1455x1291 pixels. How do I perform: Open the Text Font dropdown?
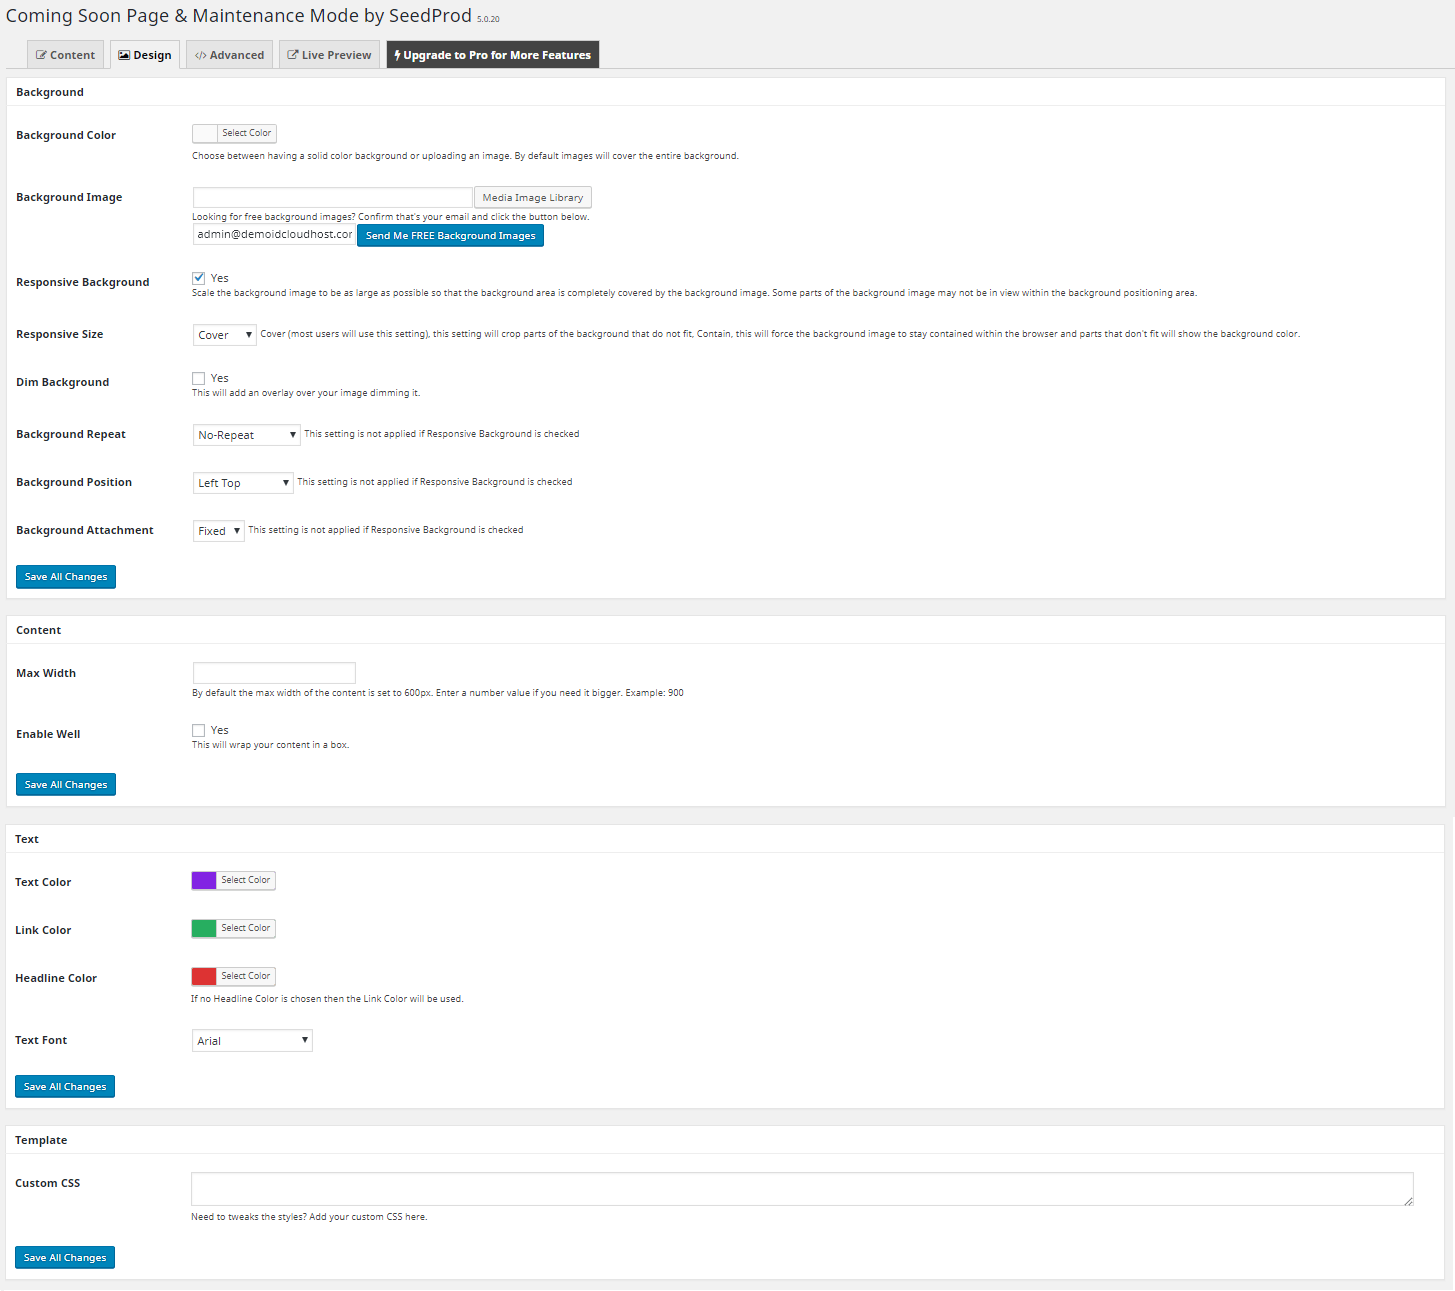[x=251, y=1040]
